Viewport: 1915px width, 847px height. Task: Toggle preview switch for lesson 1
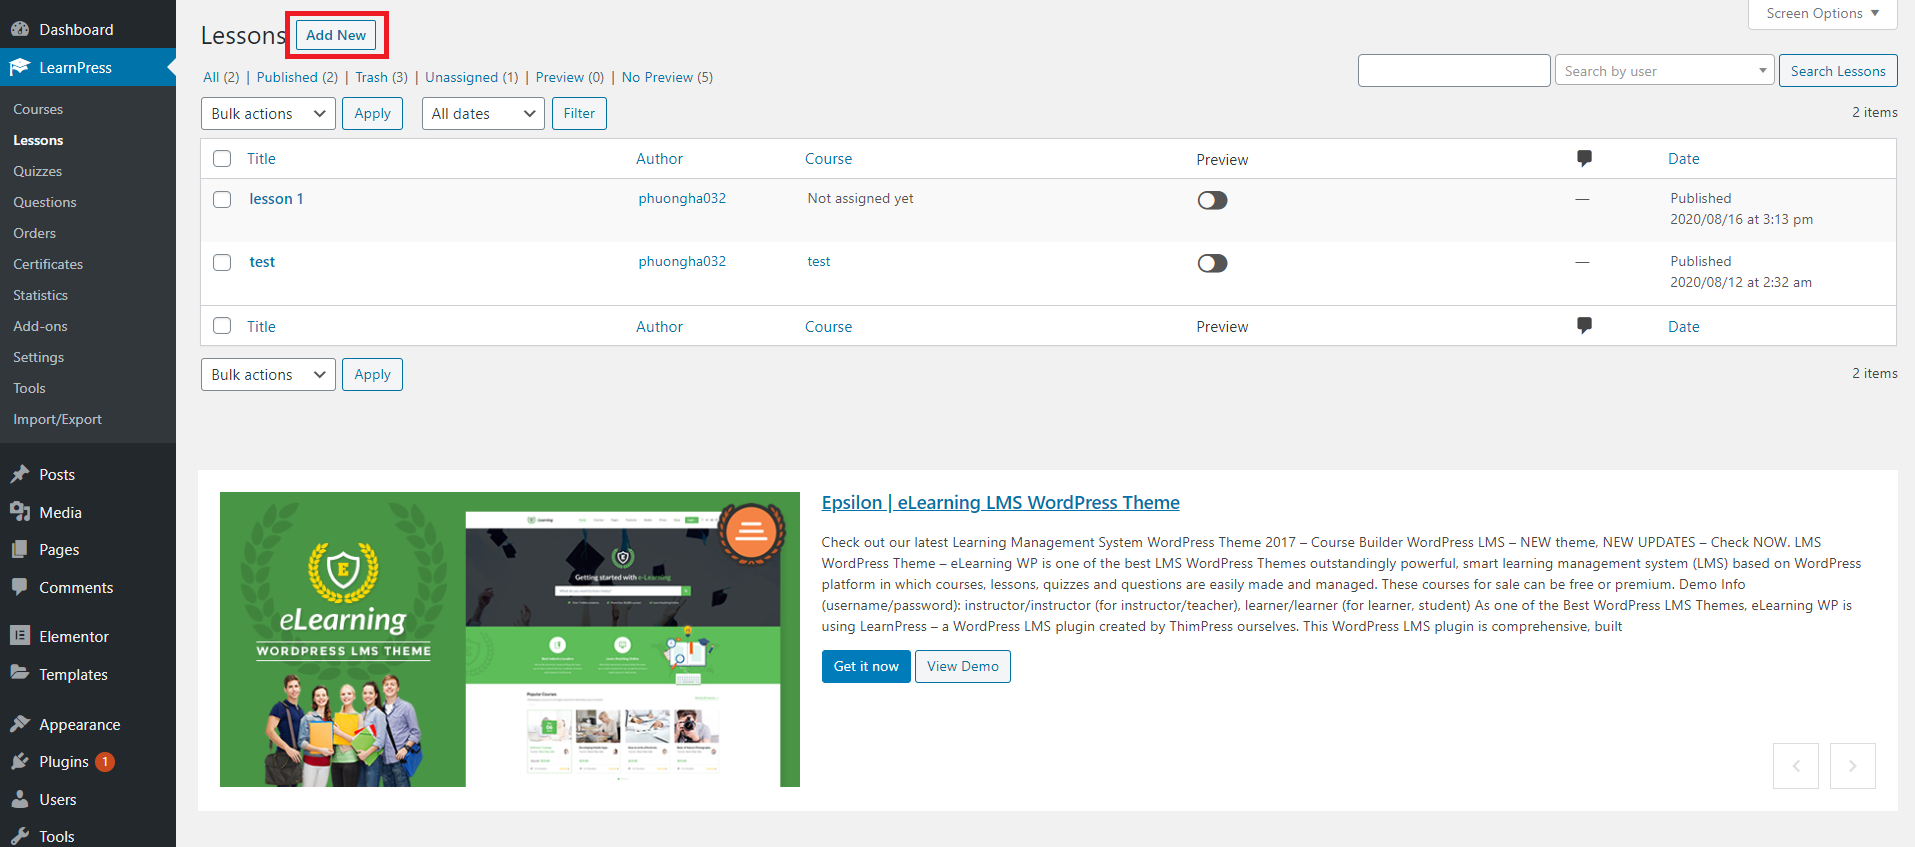click(x=1212, y=200)
